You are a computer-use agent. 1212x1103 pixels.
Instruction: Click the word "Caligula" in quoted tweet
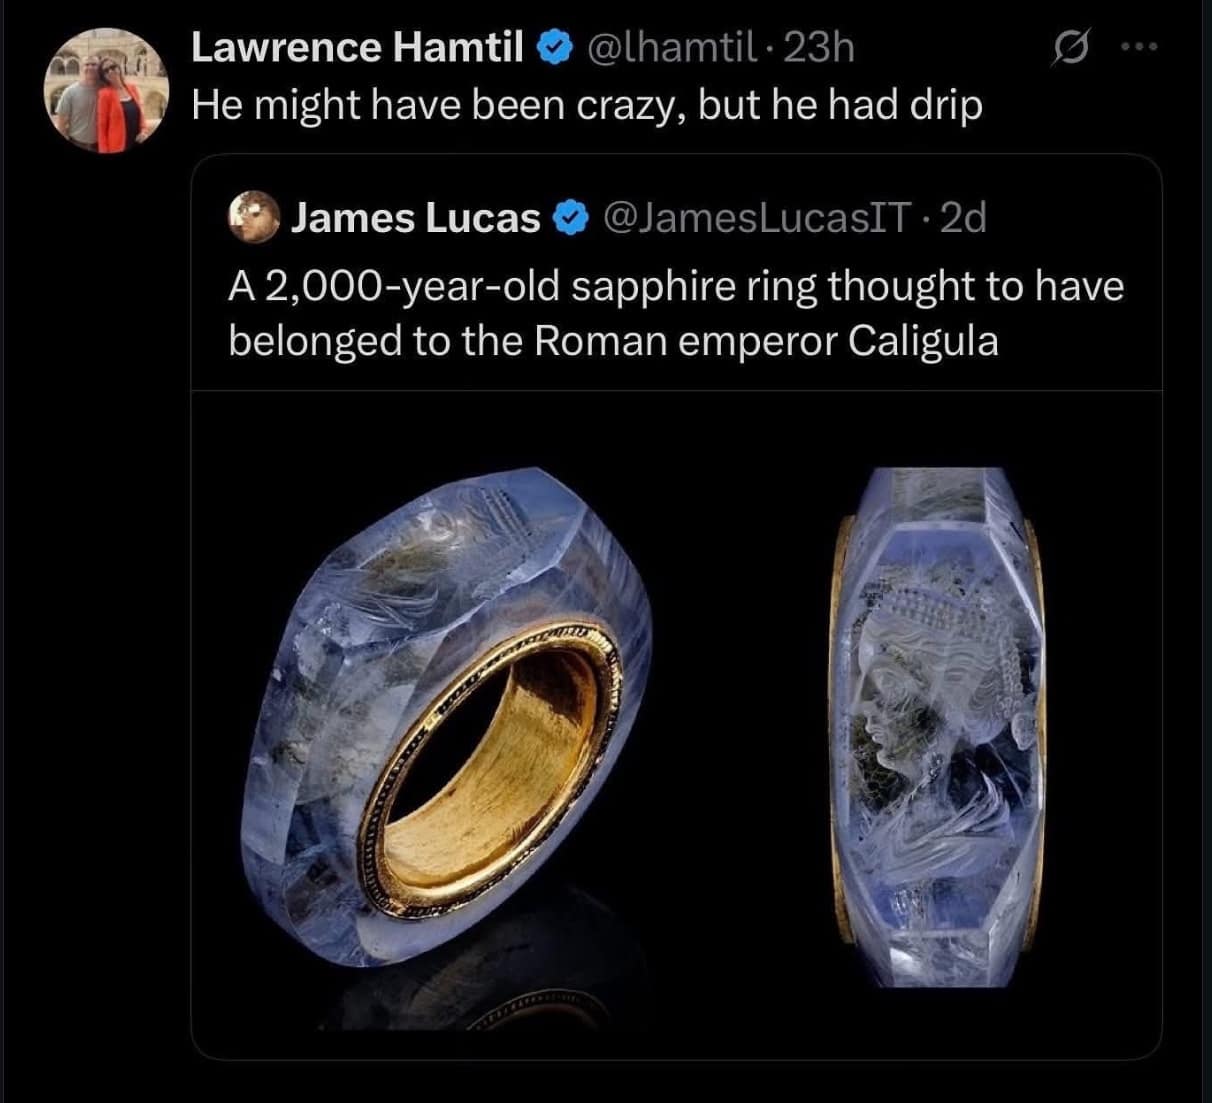[923, 341]
